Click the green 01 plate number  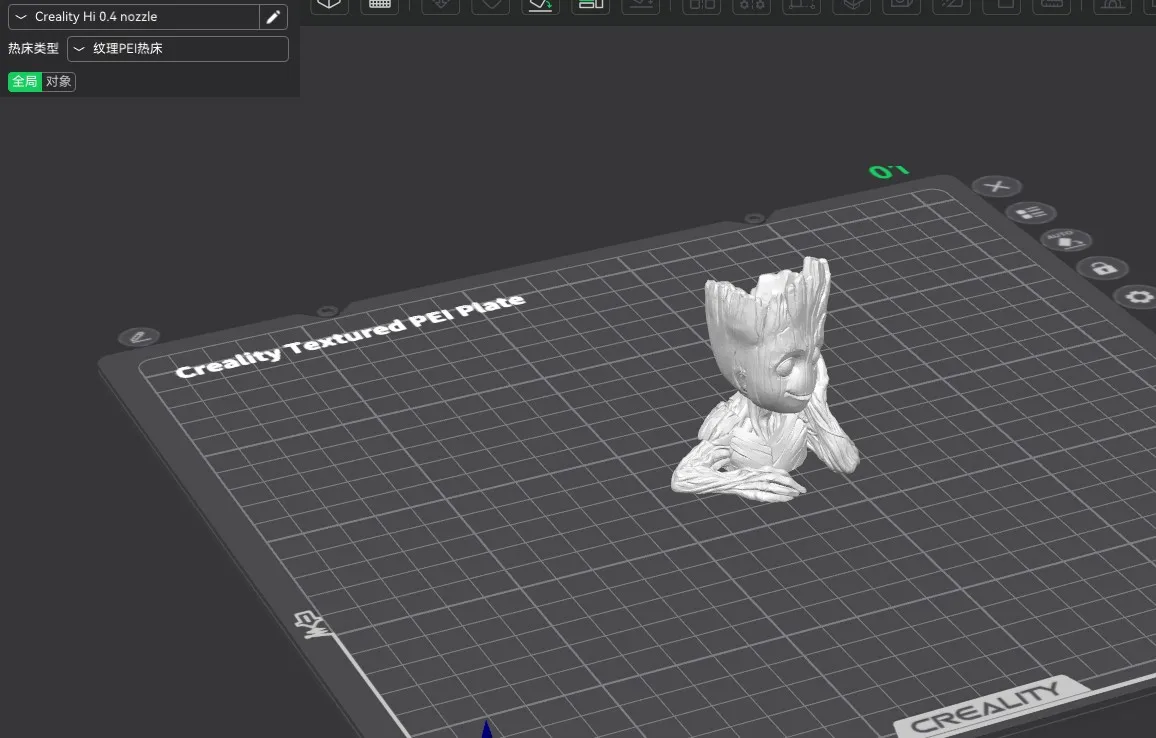tap(888, 172)
